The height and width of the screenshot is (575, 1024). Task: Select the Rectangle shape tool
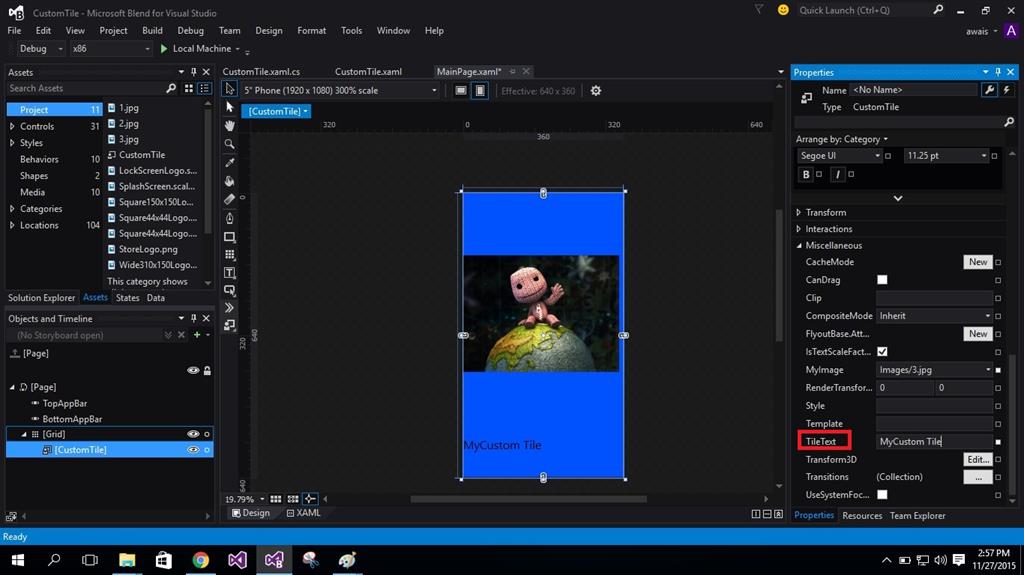coord(230,237)
